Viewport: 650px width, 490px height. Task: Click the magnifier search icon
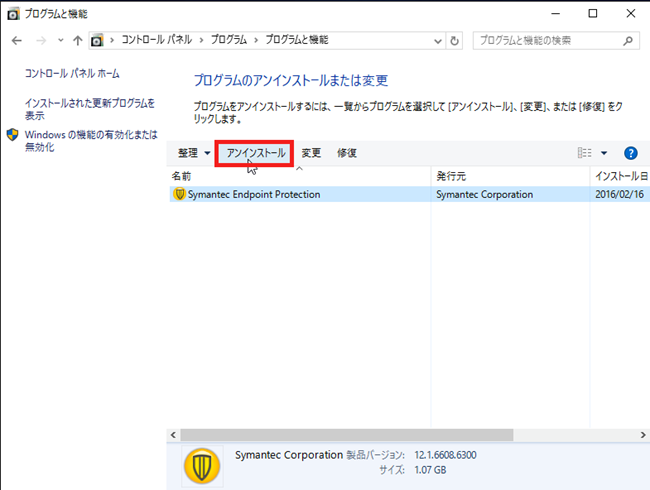pos(628,41)
